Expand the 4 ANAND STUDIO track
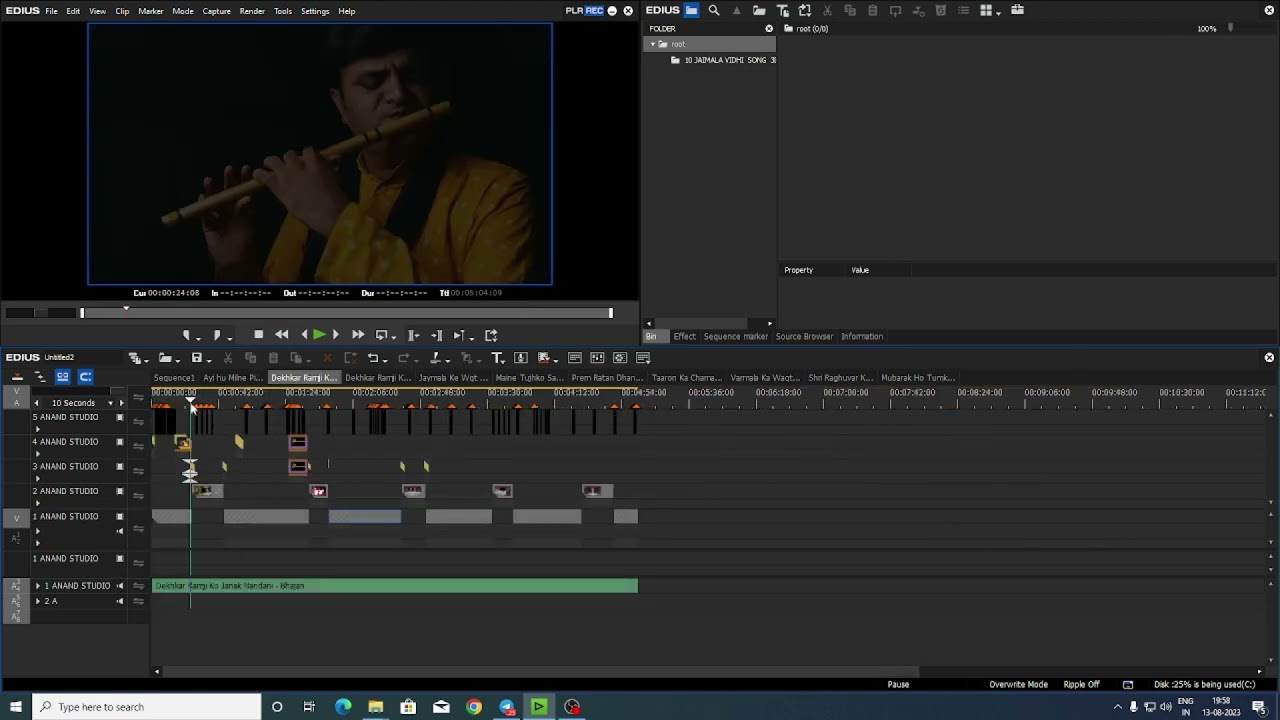The height and width of the screenshot is (720, 1280). pos(38,454)
